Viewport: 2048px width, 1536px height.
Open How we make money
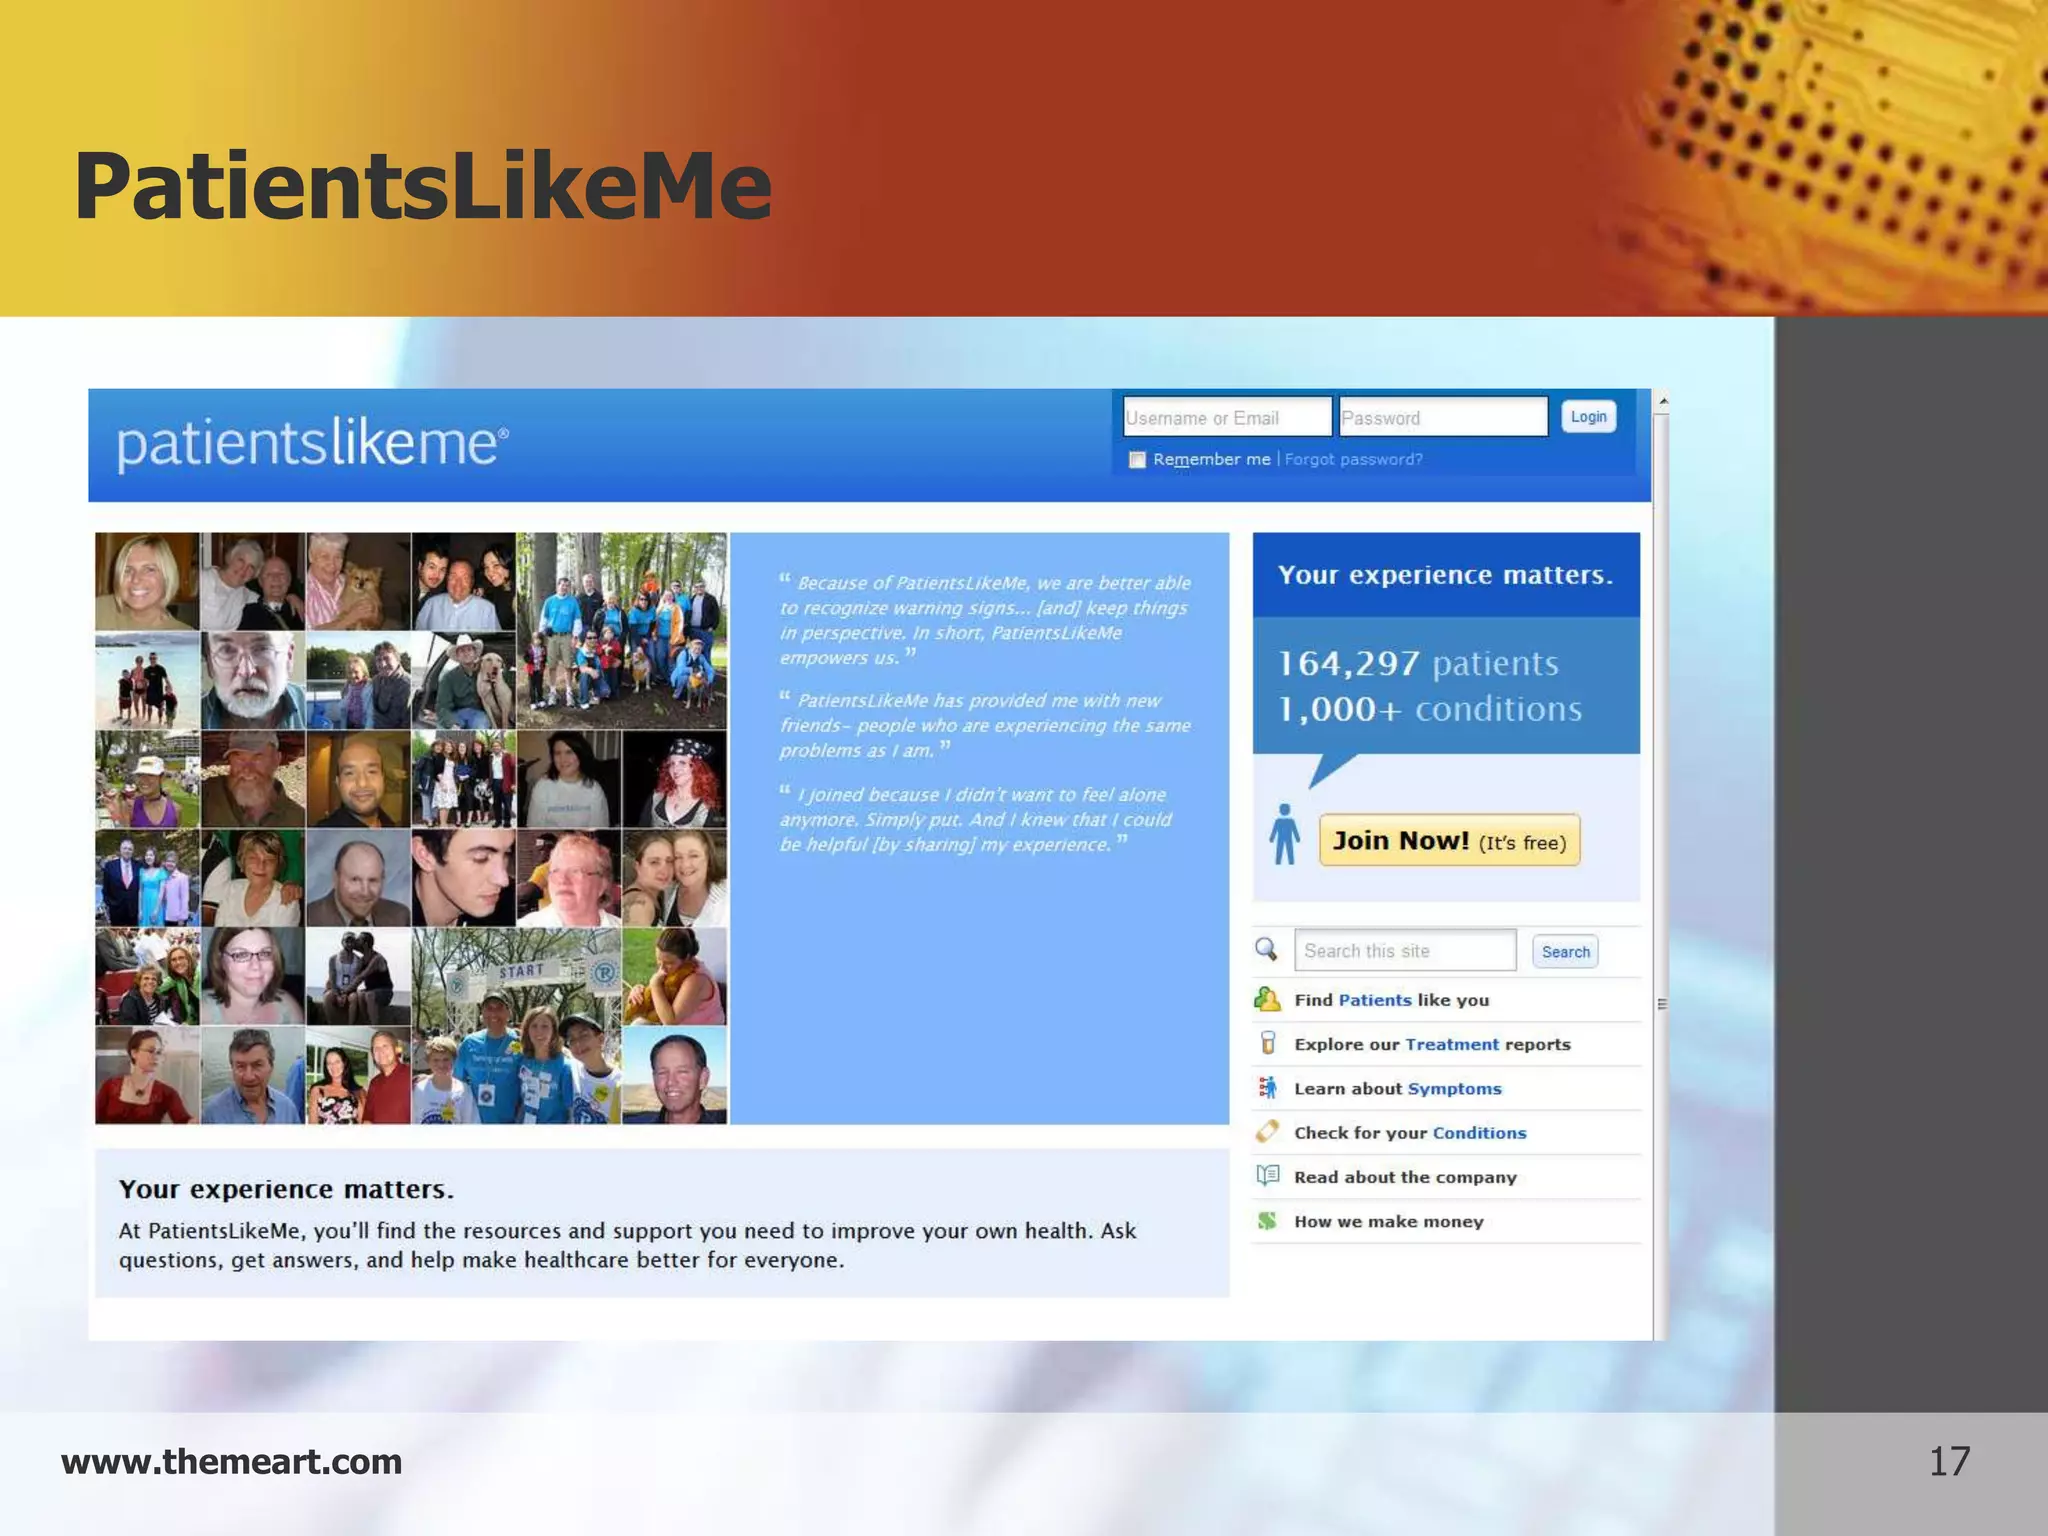click(x=1388, y=1221)
